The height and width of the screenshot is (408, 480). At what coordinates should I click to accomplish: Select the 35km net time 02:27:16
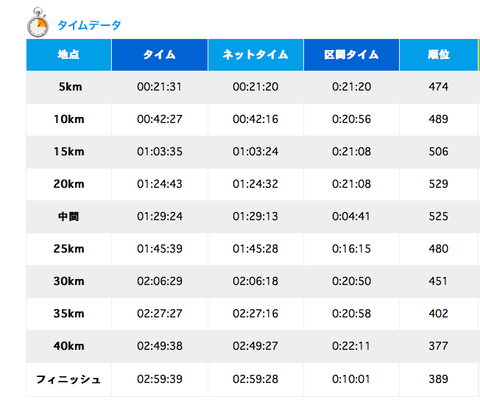(x=255, y=313)
